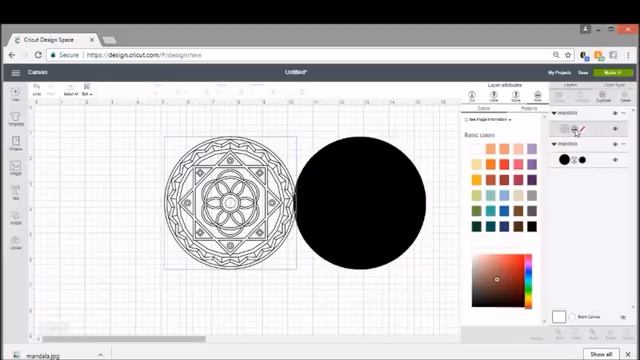The width and height of the screenshot is (640, 360).
Task: Click the Group icon in Layers panel
Action: [x=559, y=97]
